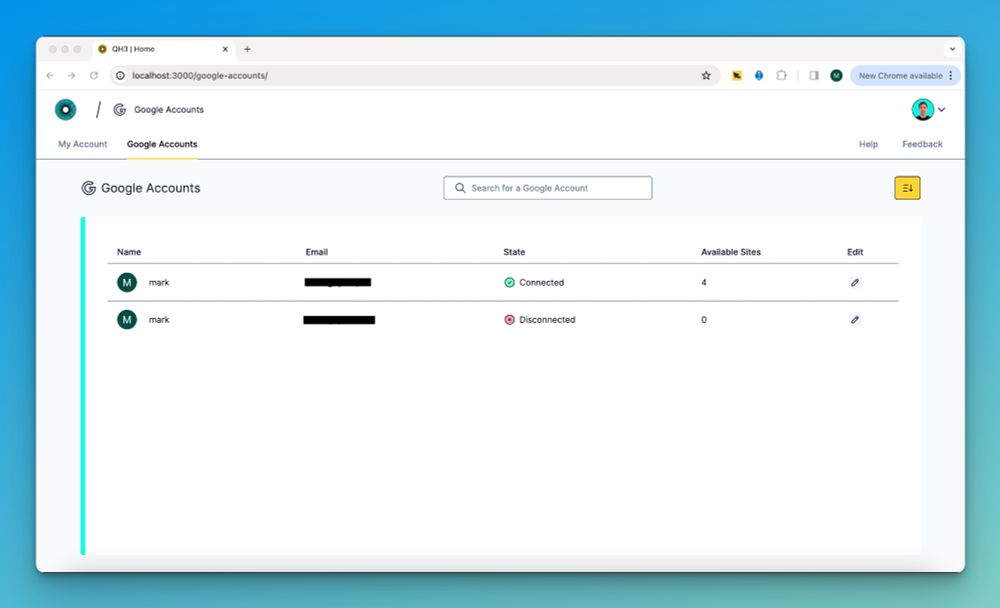This screenshot has width=1000, height=608.
Task: Click the Search for a Google Account field
Action: [x=548, y=188]
